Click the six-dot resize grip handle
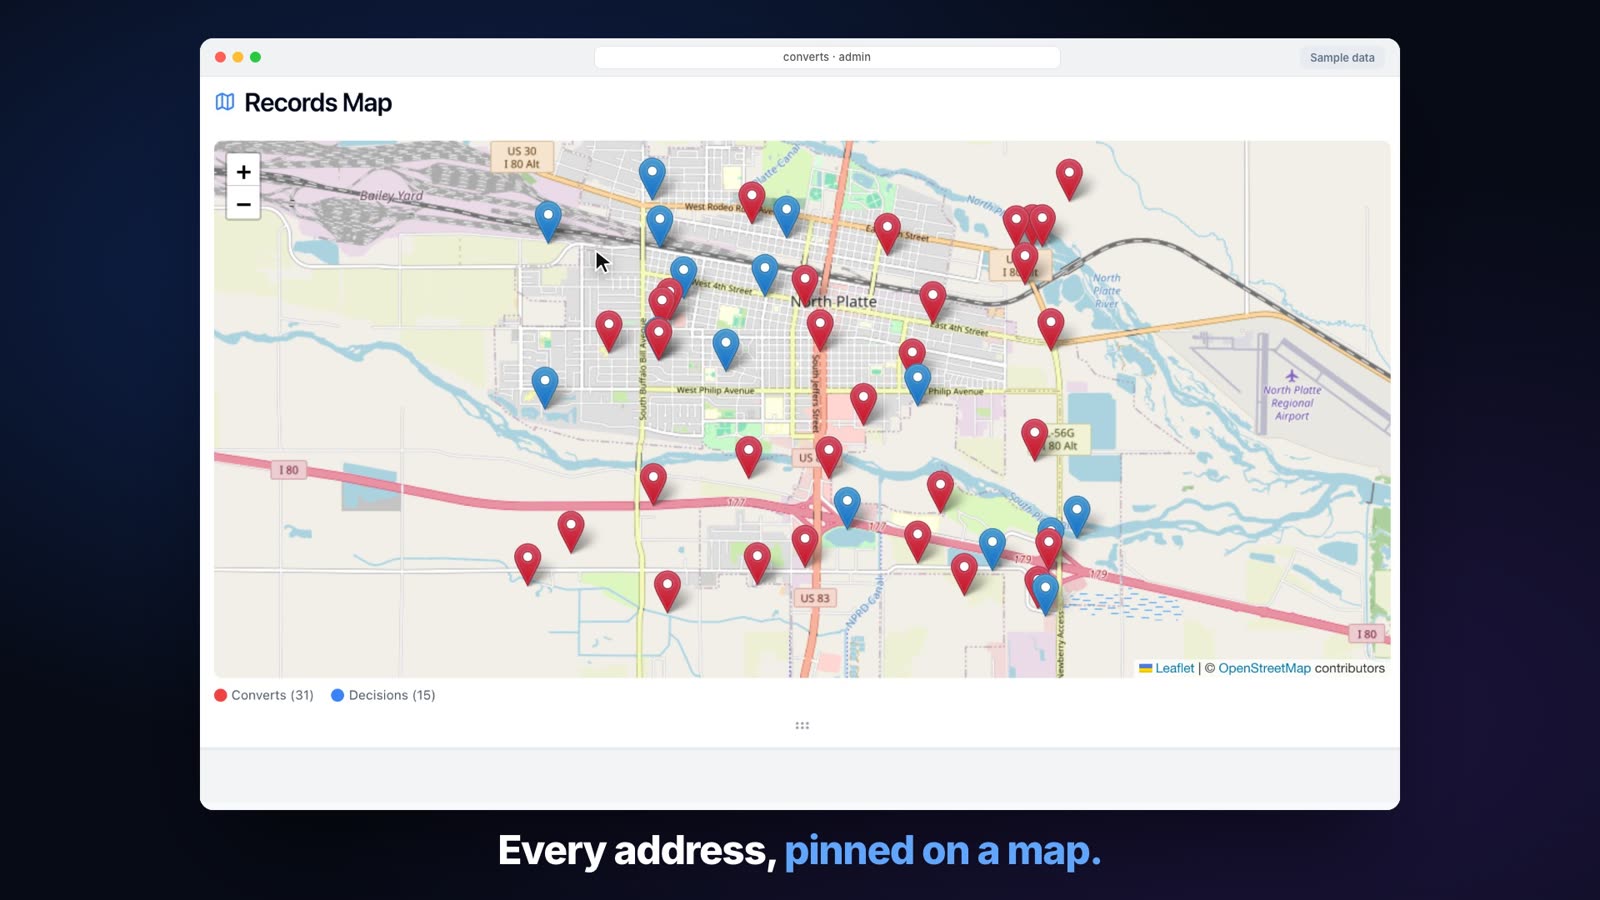 coord(802,725)
